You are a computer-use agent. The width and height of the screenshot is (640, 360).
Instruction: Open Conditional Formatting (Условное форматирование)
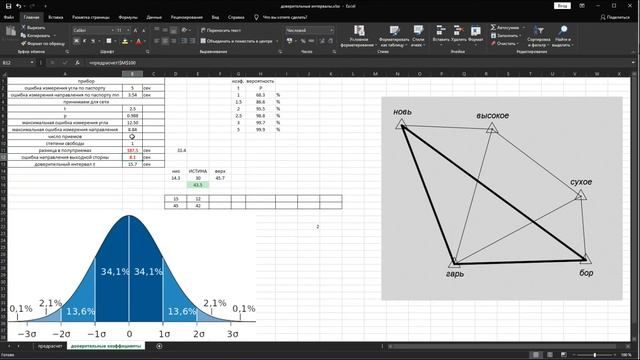[359, 36]
